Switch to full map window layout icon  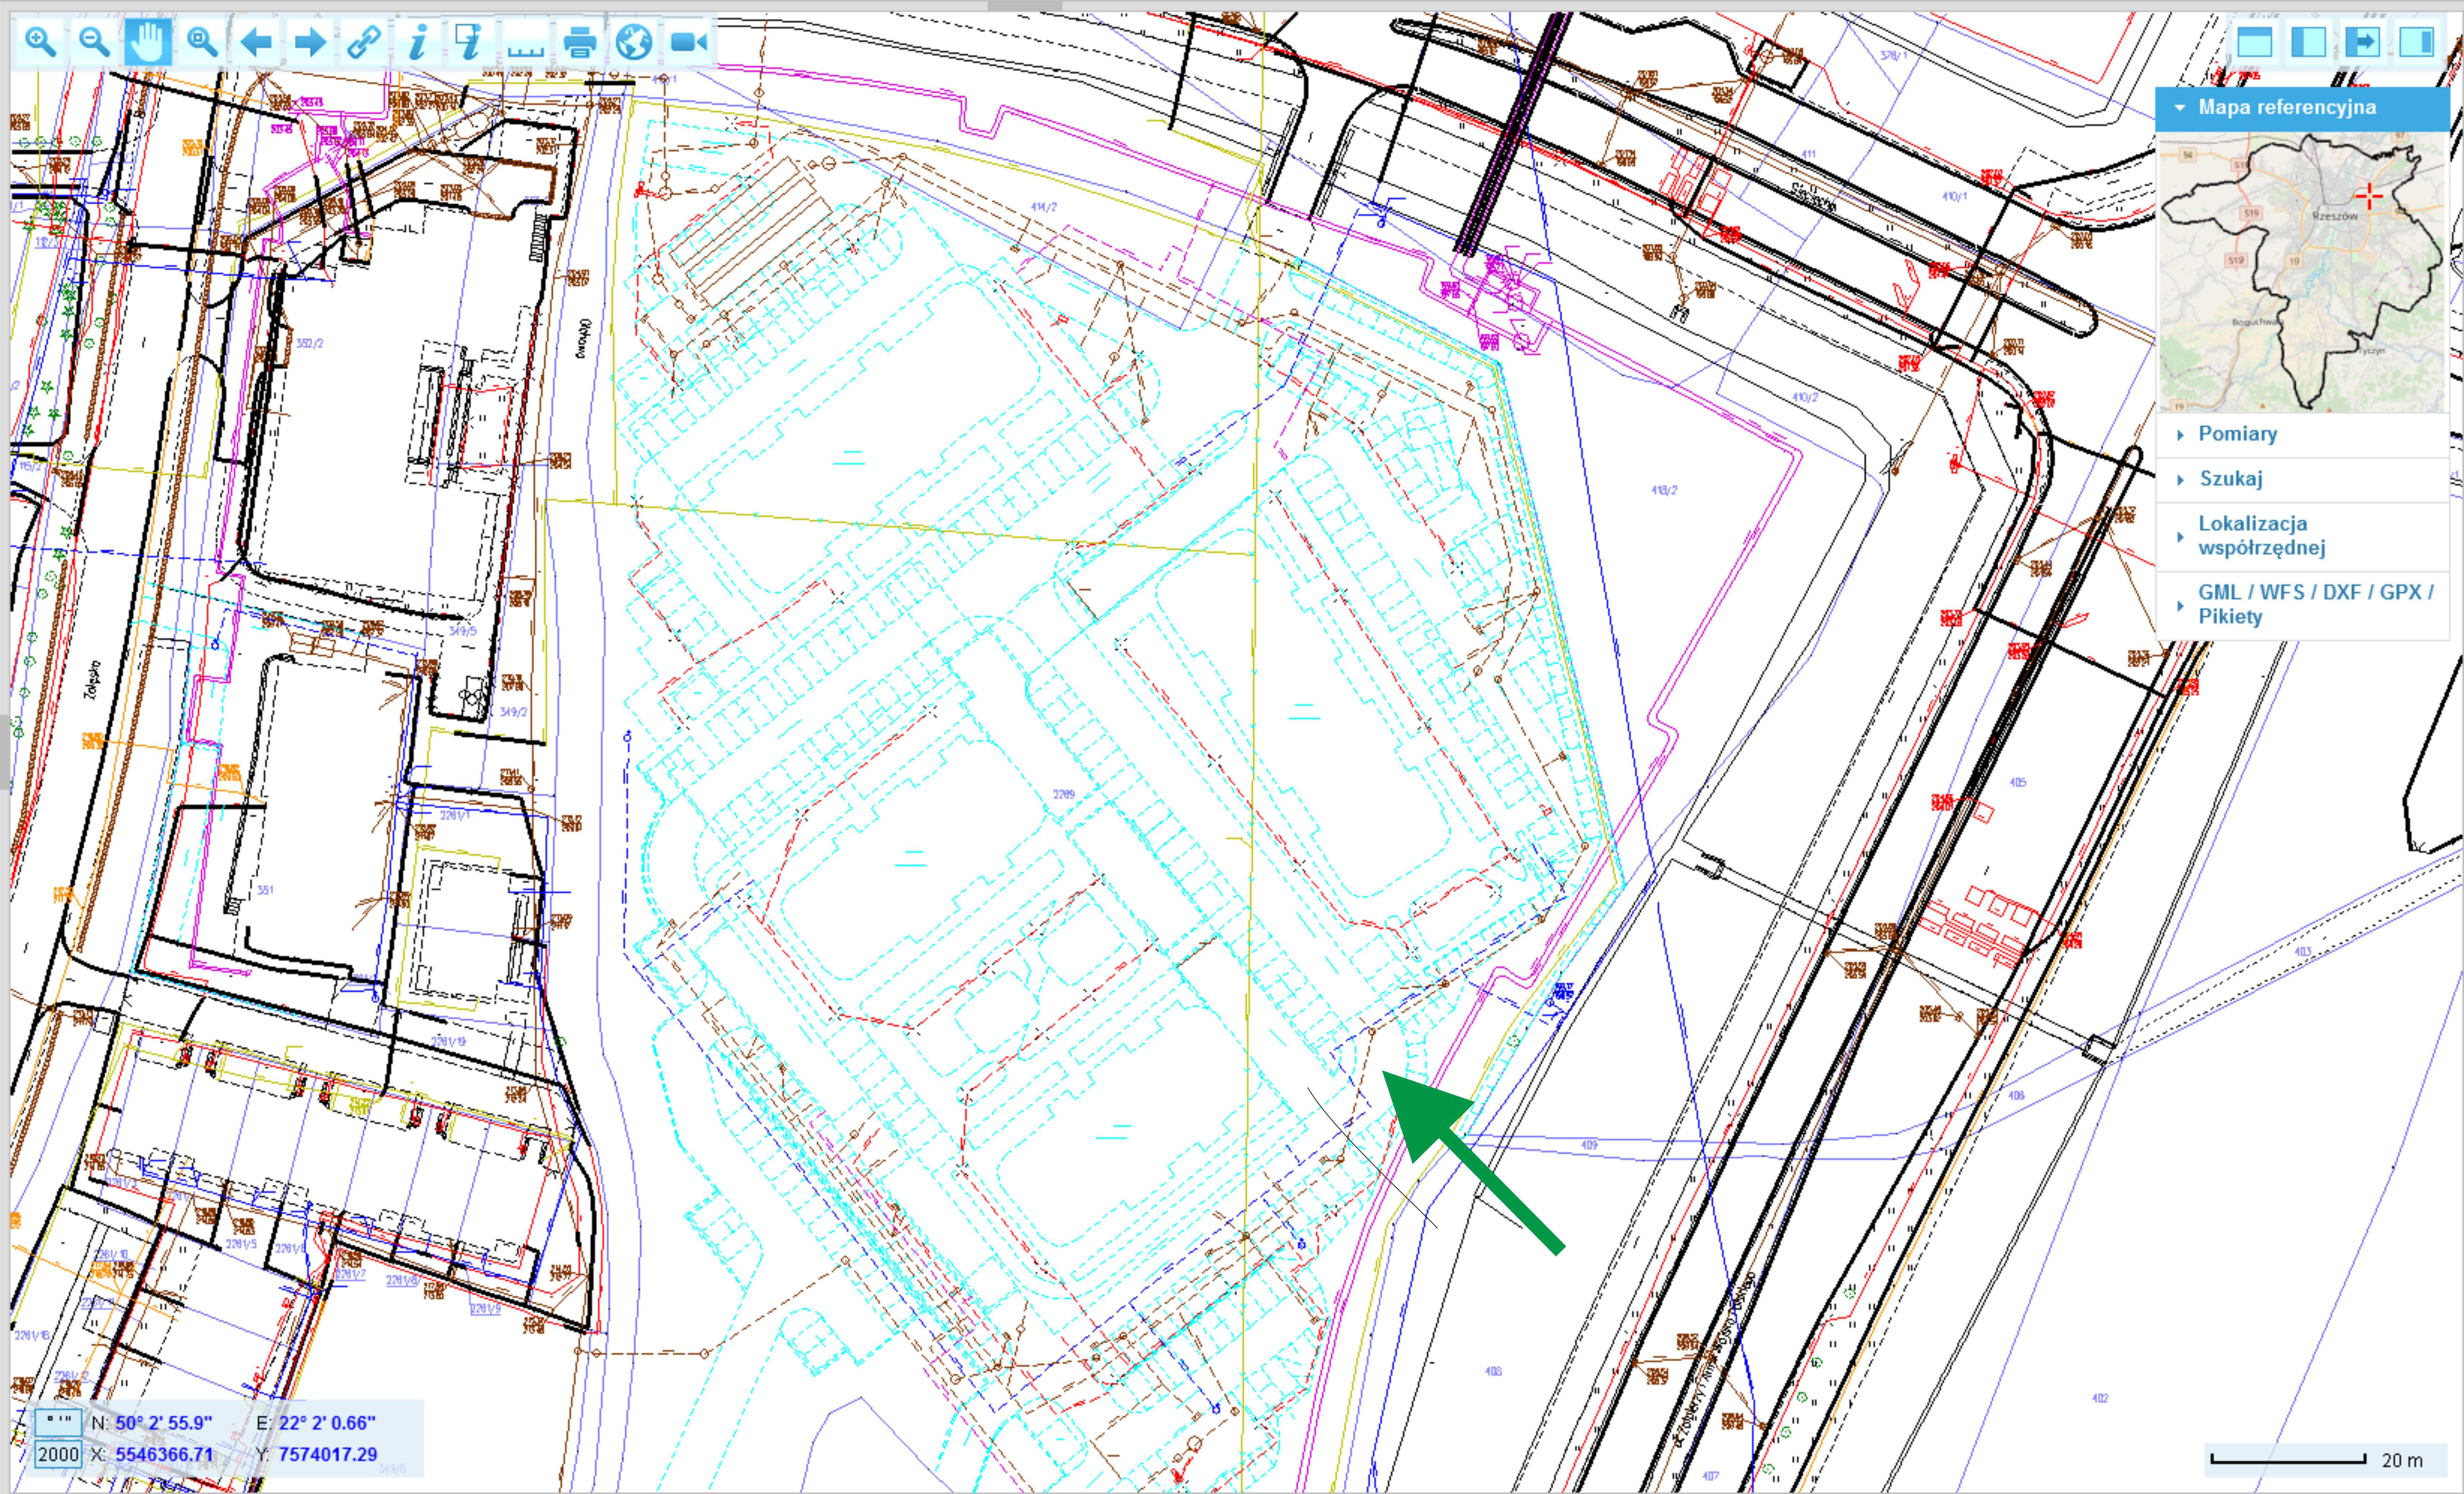[2255, 42]
